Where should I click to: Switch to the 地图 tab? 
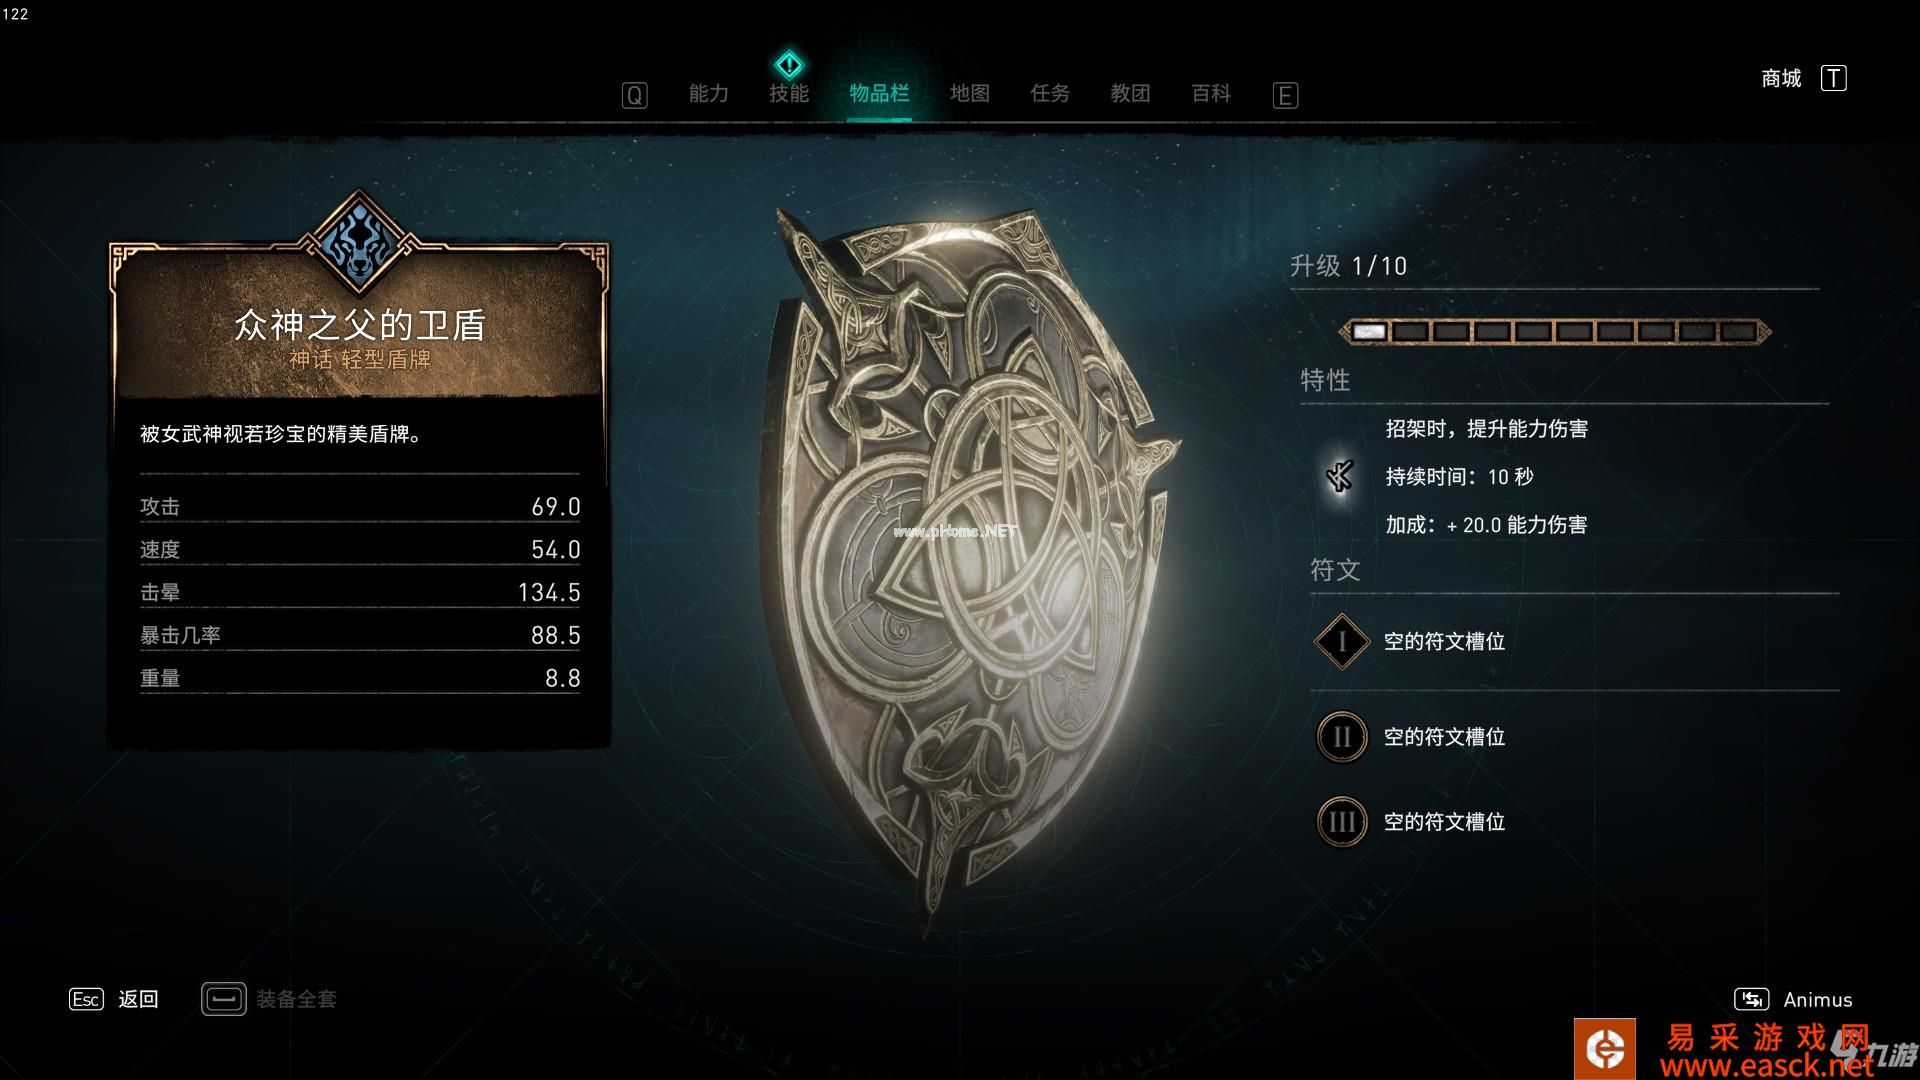coord(969,93)
